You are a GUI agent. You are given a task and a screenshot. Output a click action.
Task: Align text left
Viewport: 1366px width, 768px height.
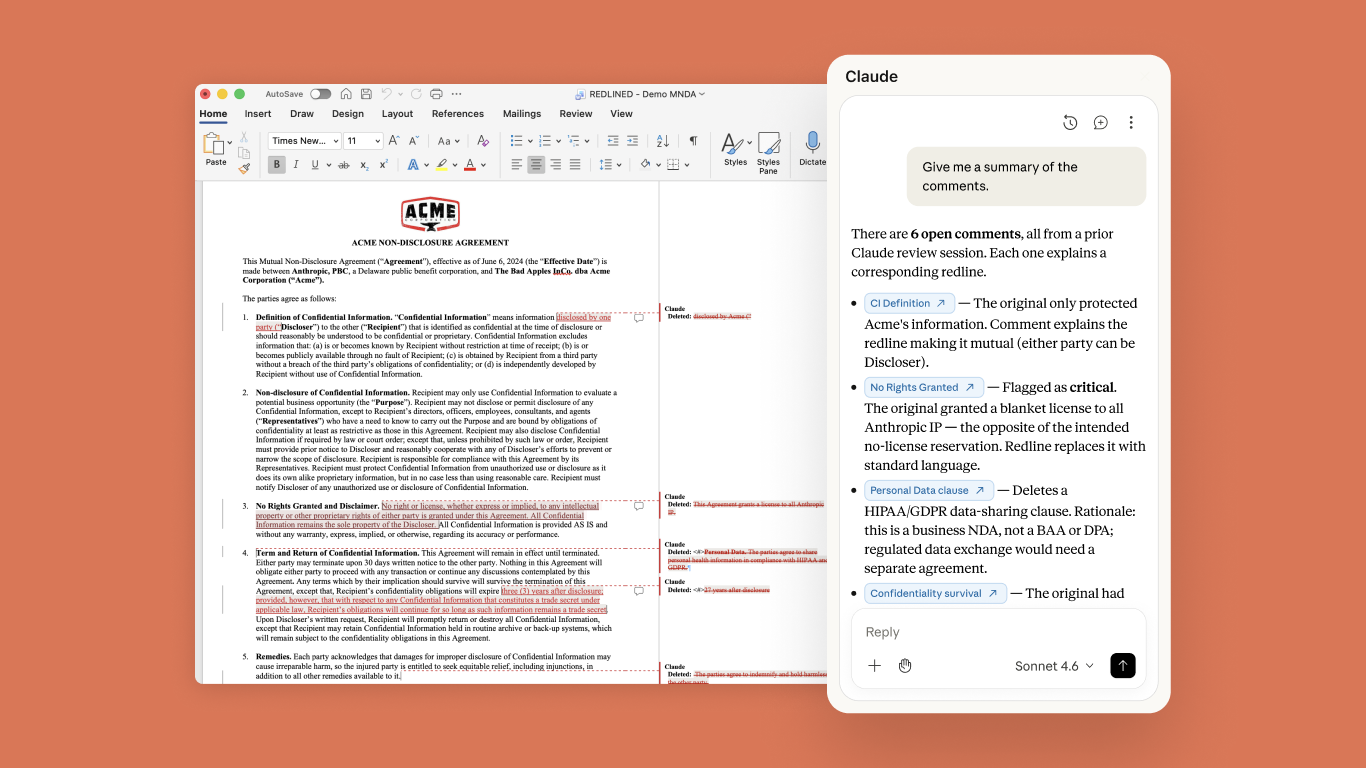click(x=517, y=165)
